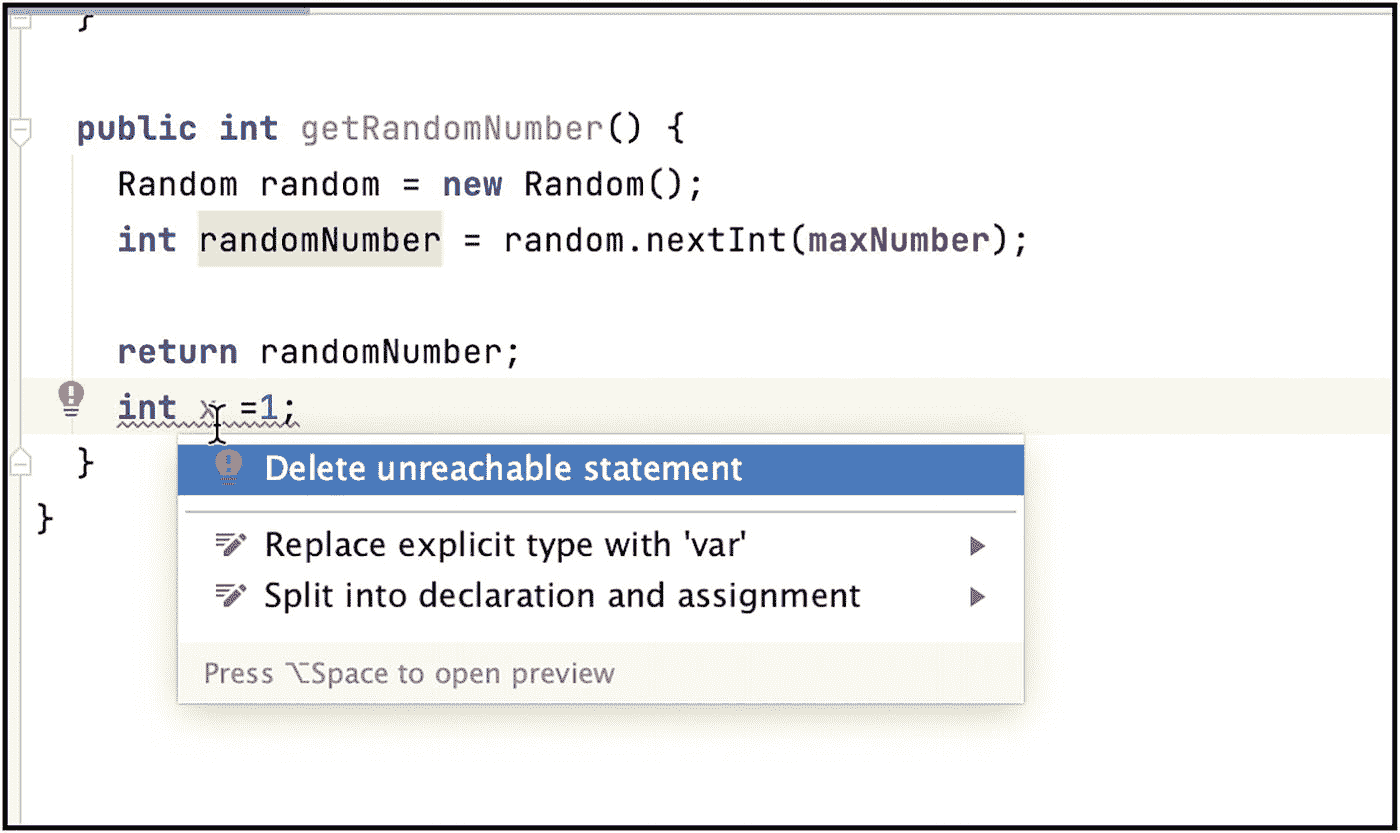Click pencil icon next to Split into declaration

pos(230,596)
